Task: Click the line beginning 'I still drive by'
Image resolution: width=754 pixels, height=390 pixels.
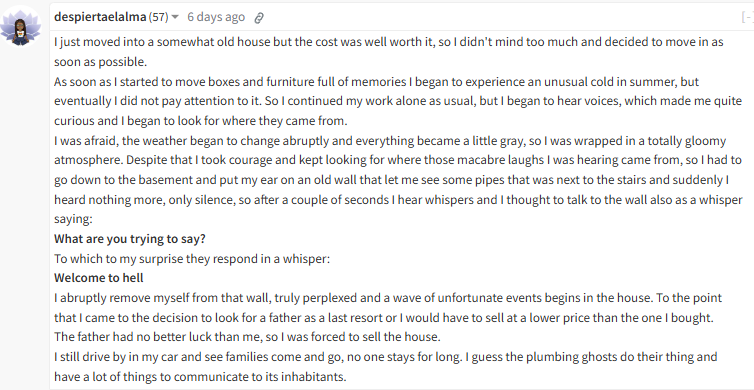Action: pos(386,357)
